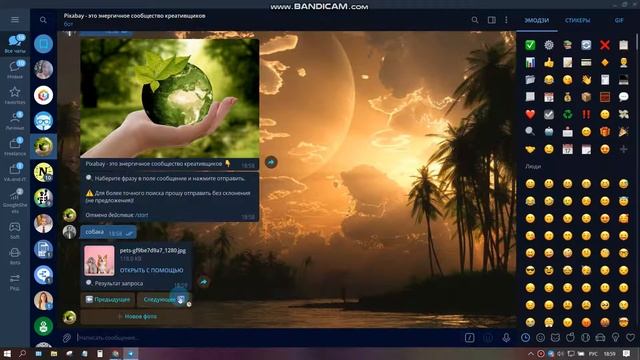Viewport: 640px width, 360px height.
Task: Click the /start command link
Action: pos(142,215)
